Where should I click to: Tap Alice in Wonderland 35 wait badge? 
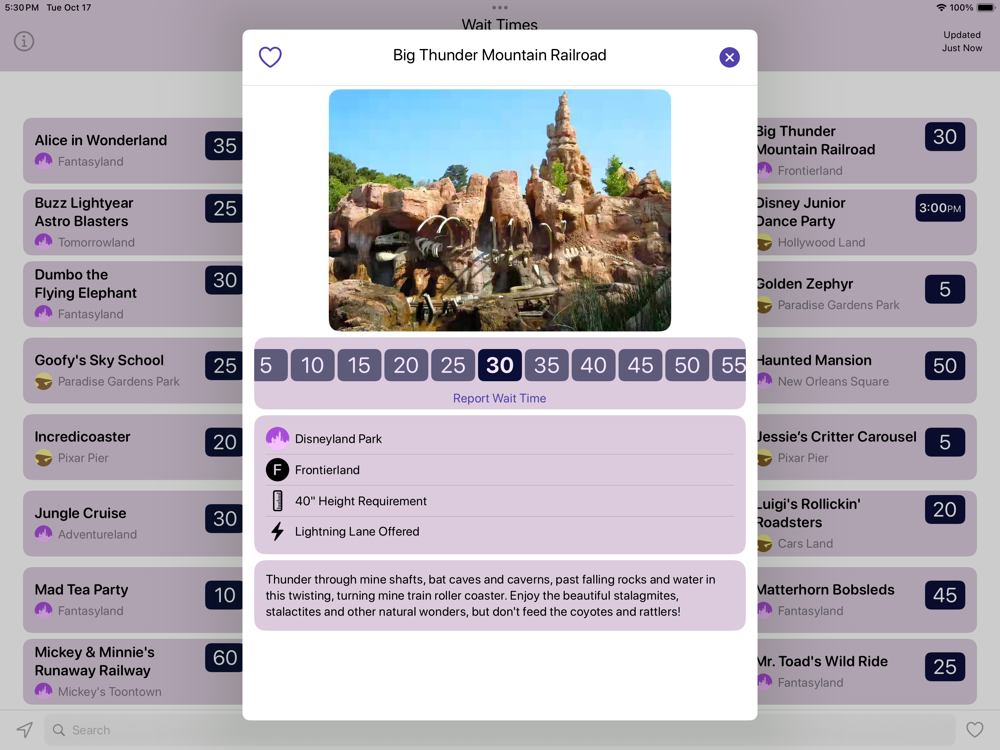(224, 145)
